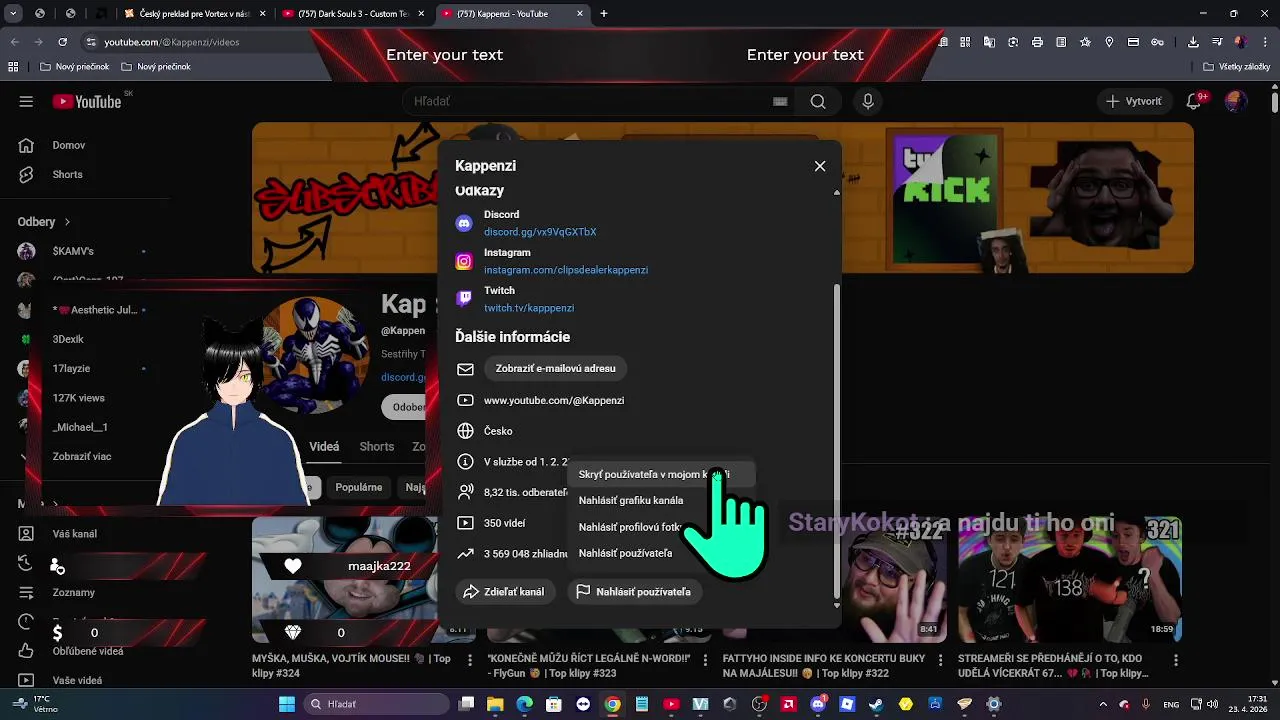Click Windows taskbar search box
The height and width of the screenshot is (720, 1280).
tap(375, 704)
